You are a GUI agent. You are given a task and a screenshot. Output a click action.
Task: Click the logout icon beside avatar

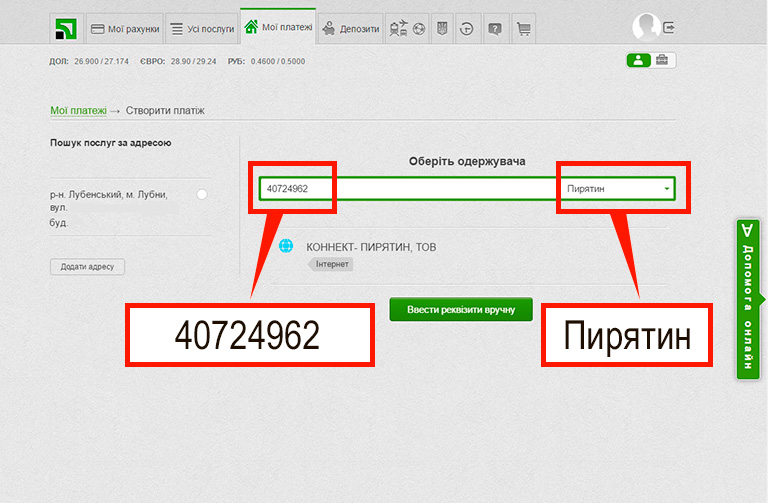tap(669, 27)
